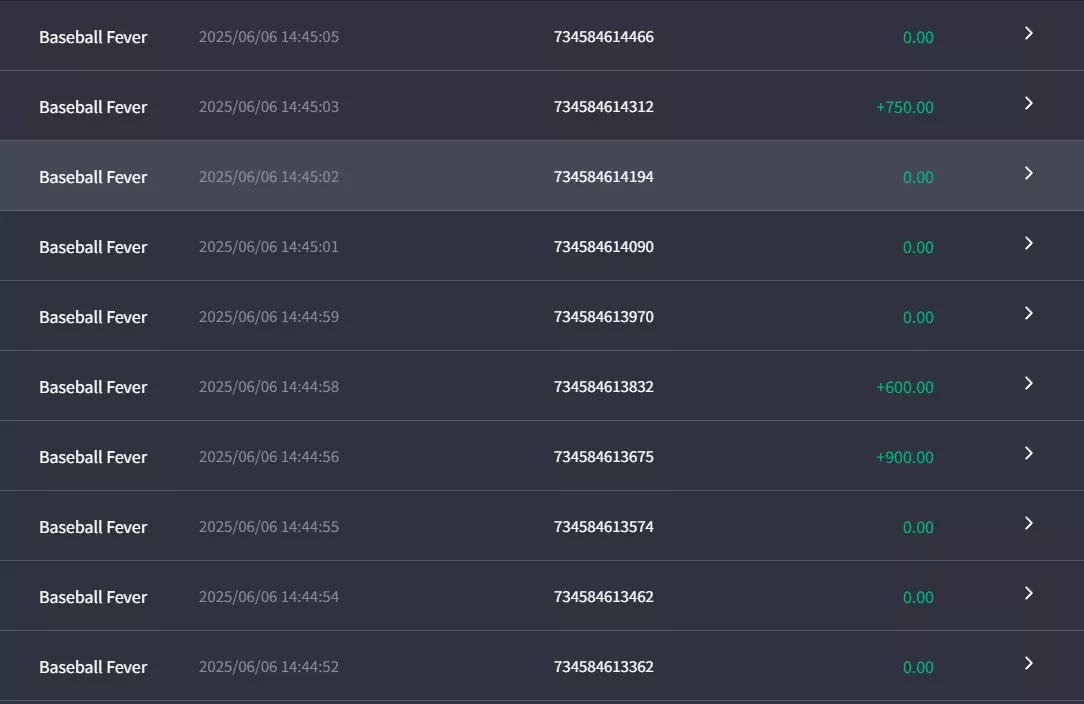Expand entry timed 14:44:59 via arrow
The width and height of the screenshot is (1084, 704).
pyautogui.click(x=1029, y=313)
